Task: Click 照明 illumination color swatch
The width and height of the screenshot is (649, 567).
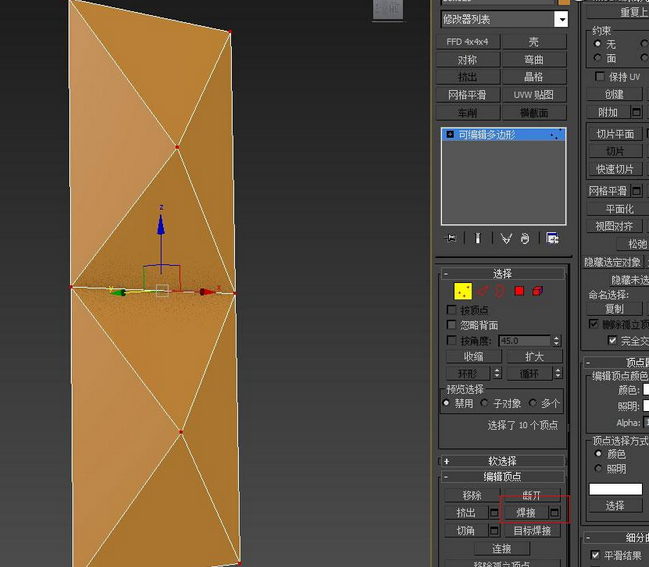Action: coord(646,406)
